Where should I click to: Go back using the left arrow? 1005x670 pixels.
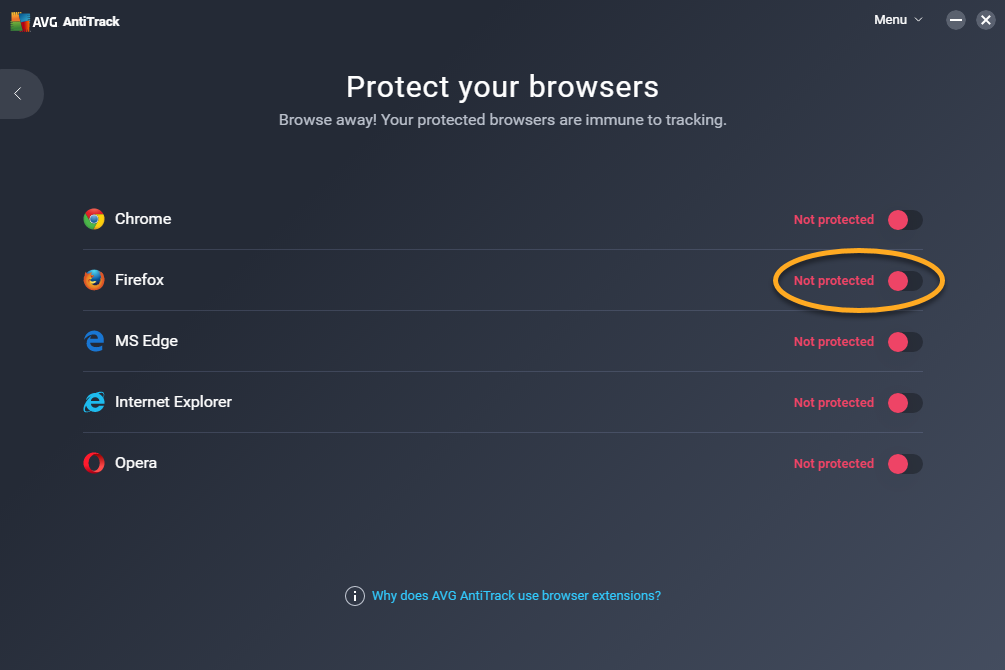(x=19, y=94)
